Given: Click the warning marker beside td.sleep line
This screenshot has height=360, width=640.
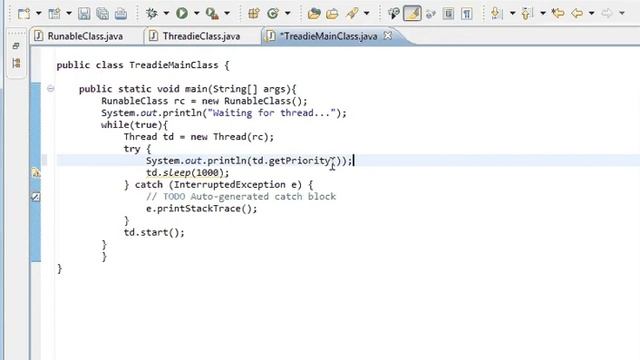Looking at the screenshot, I should pos(36,173).
